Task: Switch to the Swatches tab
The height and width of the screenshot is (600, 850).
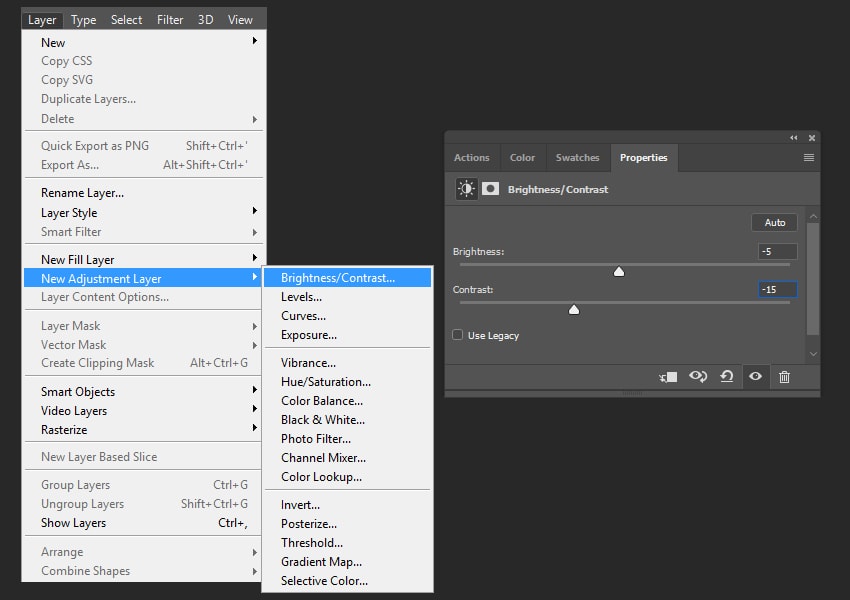Action: pyautogui.click(x=577, y=158)
